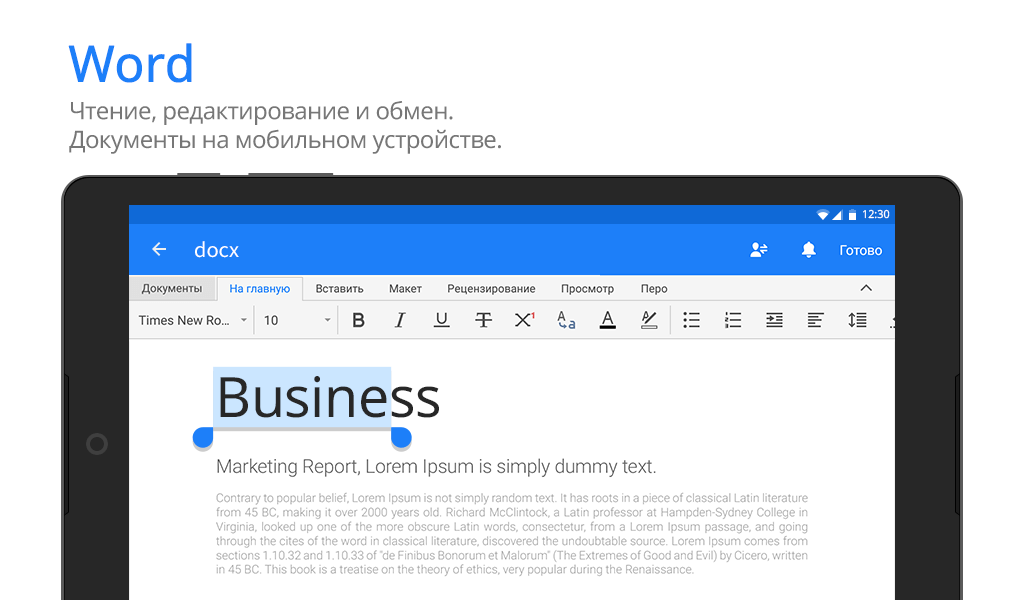This screenshot has height=600, width=1024.
Task: Tap the right selection handle
Action: [401, 438]
